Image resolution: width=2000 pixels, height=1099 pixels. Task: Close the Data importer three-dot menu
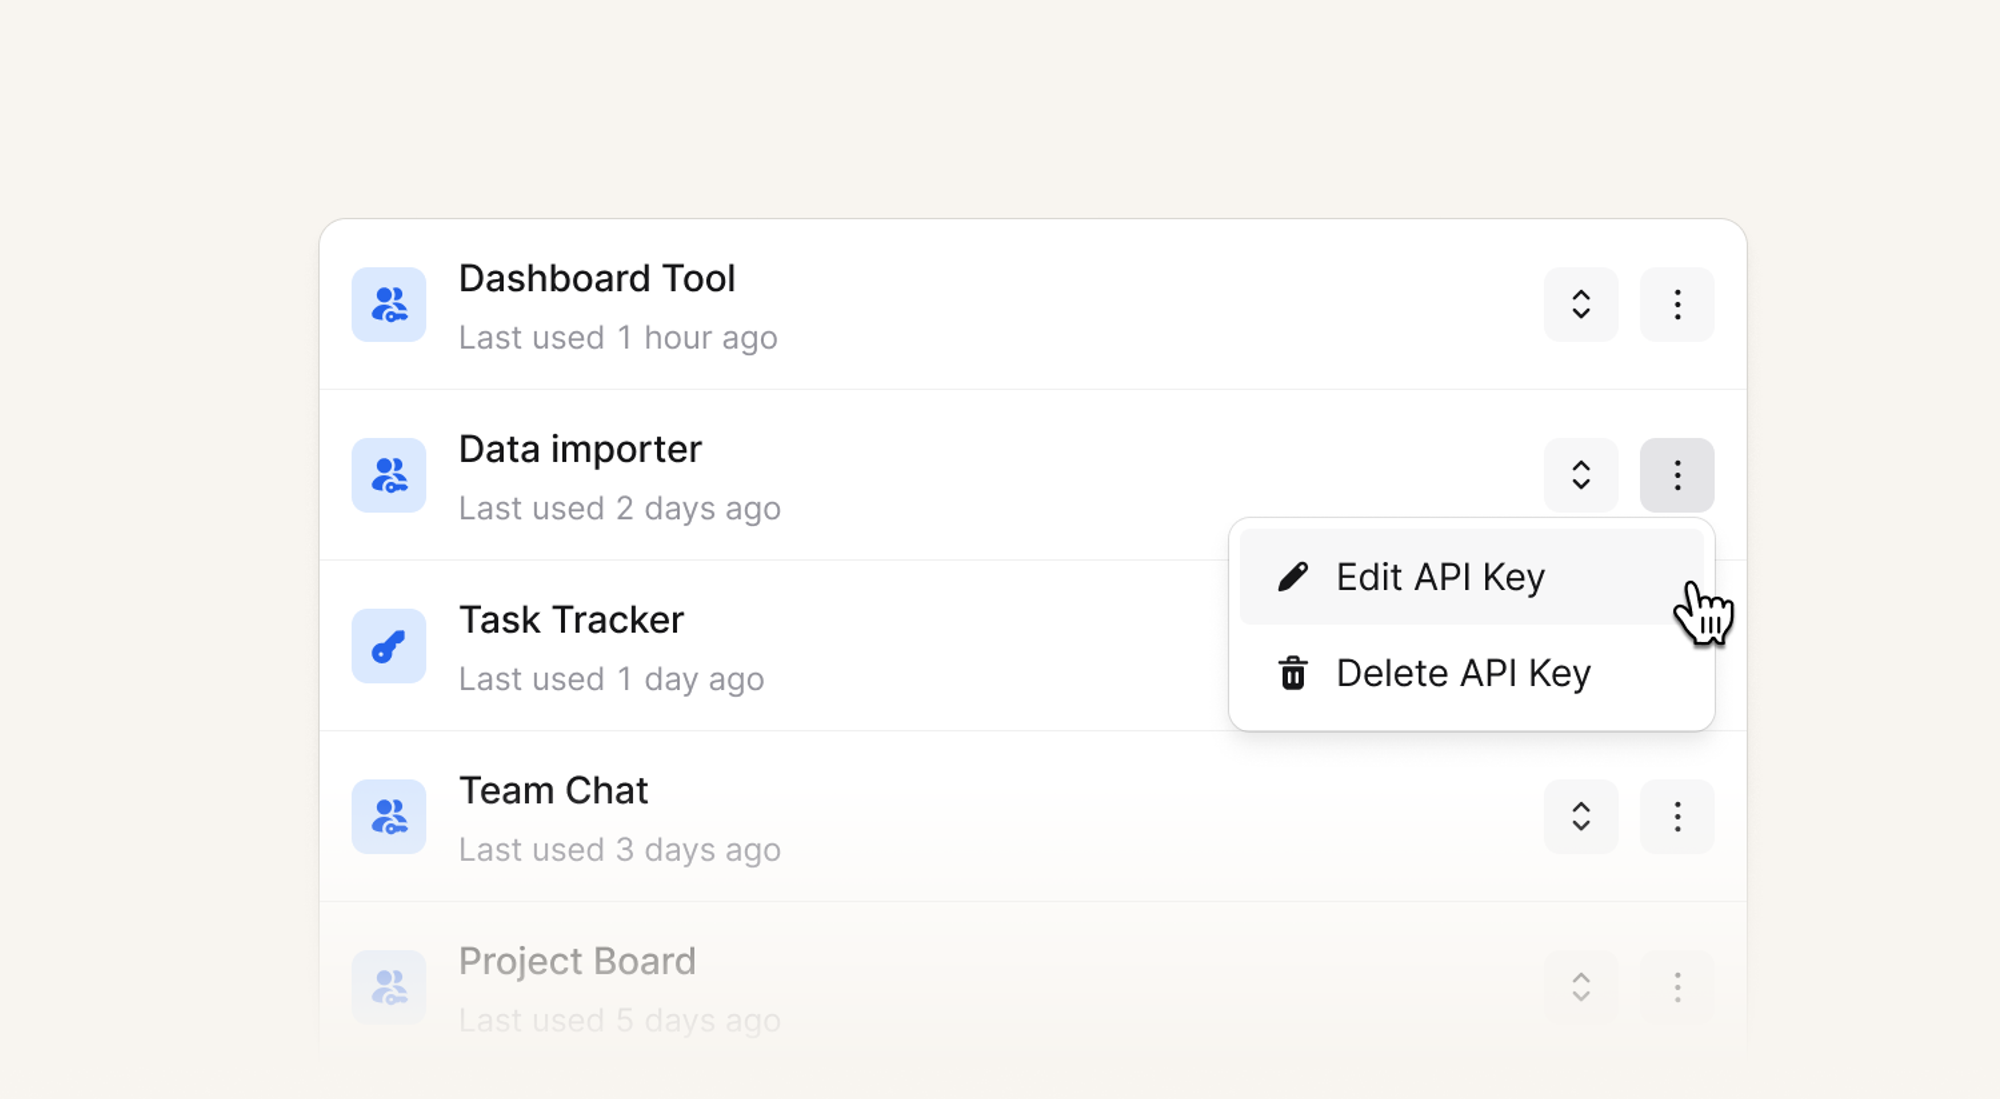tap(1677, 475)
